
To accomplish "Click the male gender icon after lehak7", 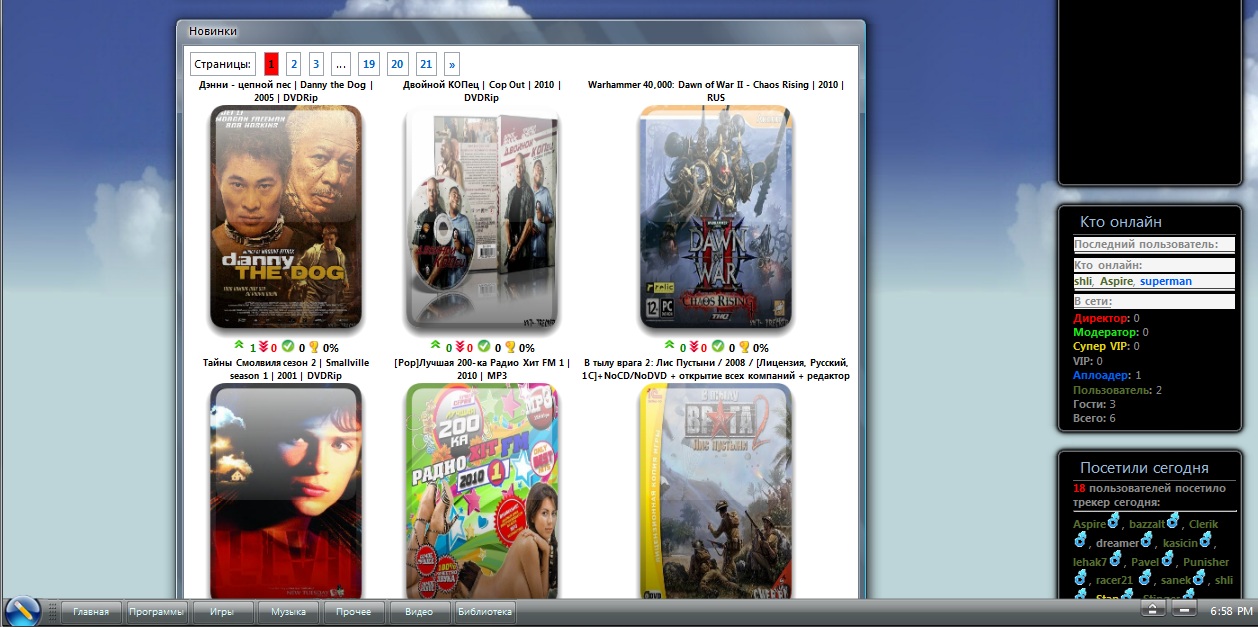I will (1116, 559).
